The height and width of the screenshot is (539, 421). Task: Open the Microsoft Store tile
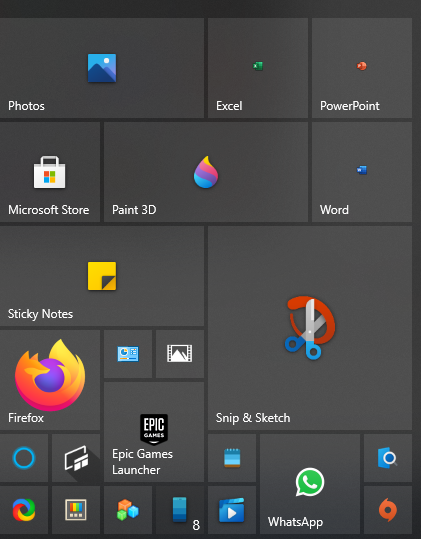(50, 172)
